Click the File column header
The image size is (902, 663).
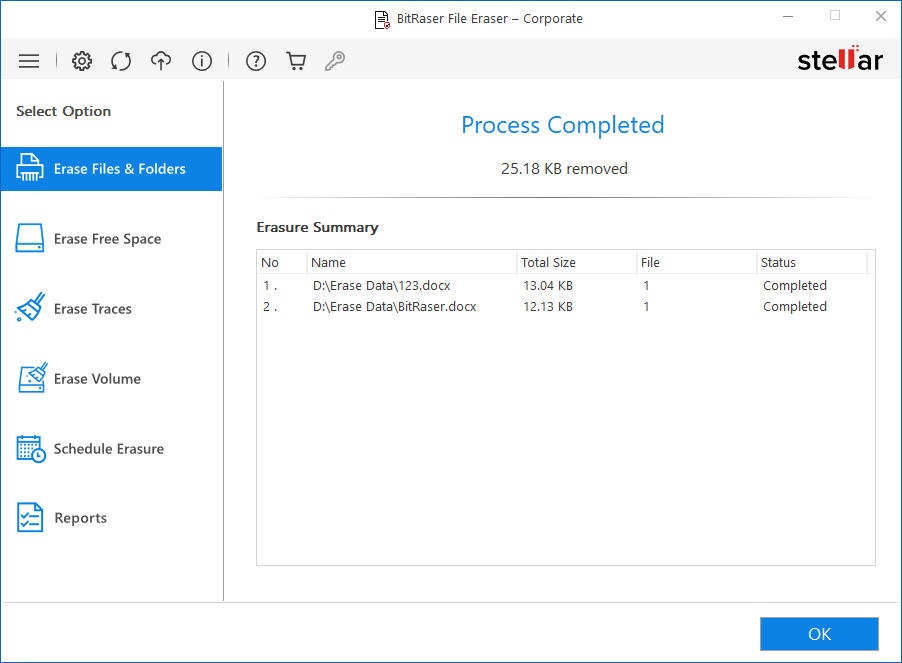(697, 263)
